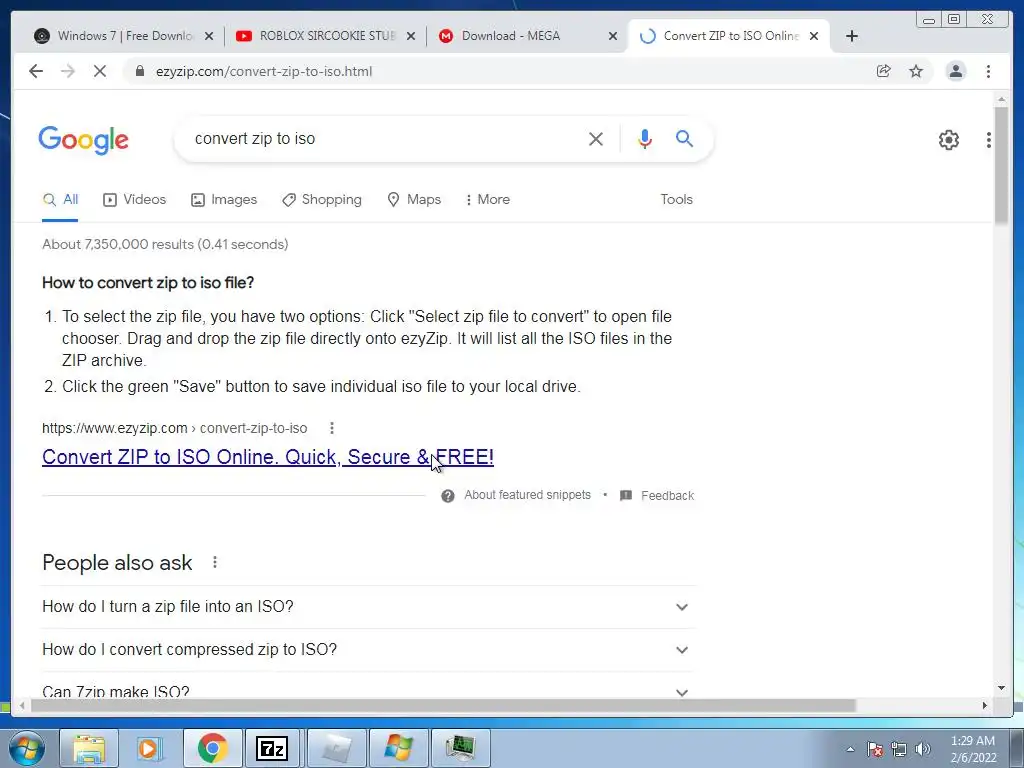Click in the Google search input field
This screenshot has height=768, width=1024.
[385, 138]
